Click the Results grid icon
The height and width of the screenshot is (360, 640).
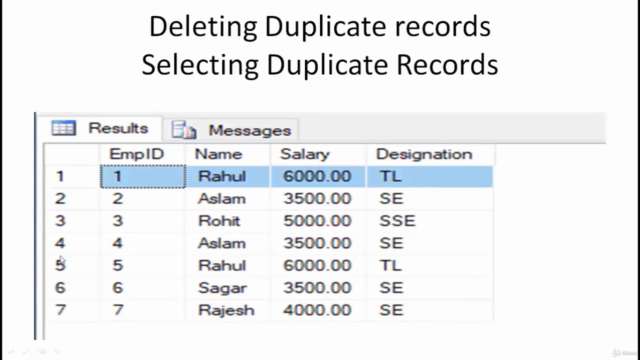coord(63,128)
